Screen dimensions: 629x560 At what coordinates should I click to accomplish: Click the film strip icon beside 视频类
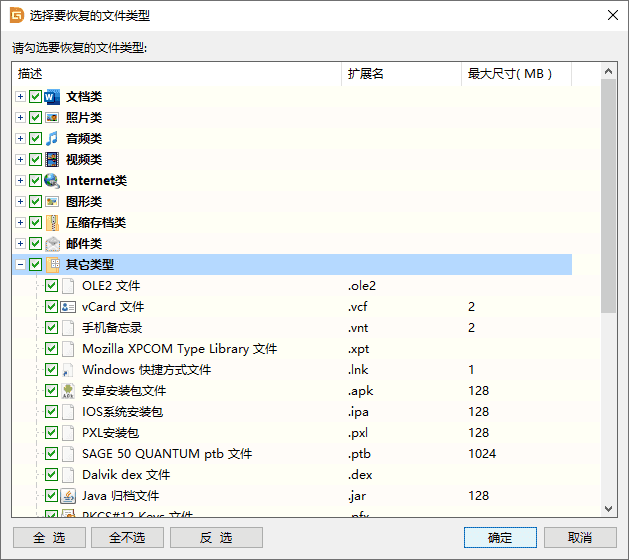(52, 160)
